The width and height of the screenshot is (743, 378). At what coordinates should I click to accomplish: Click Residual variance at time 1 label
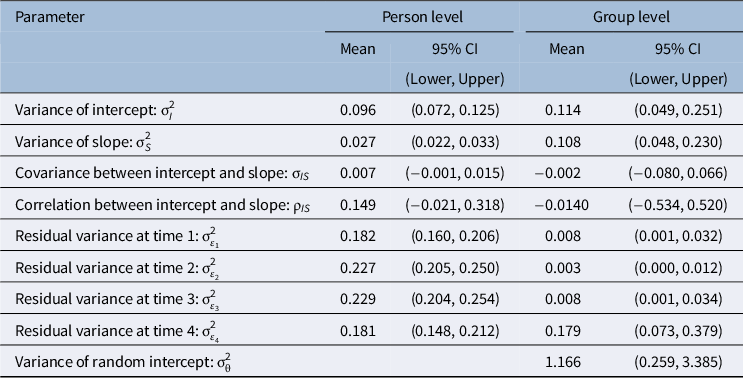coord(117,236)
